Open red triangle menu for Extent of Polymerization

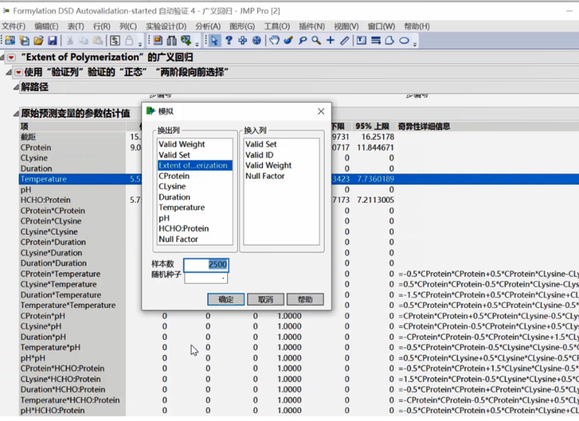11,58
